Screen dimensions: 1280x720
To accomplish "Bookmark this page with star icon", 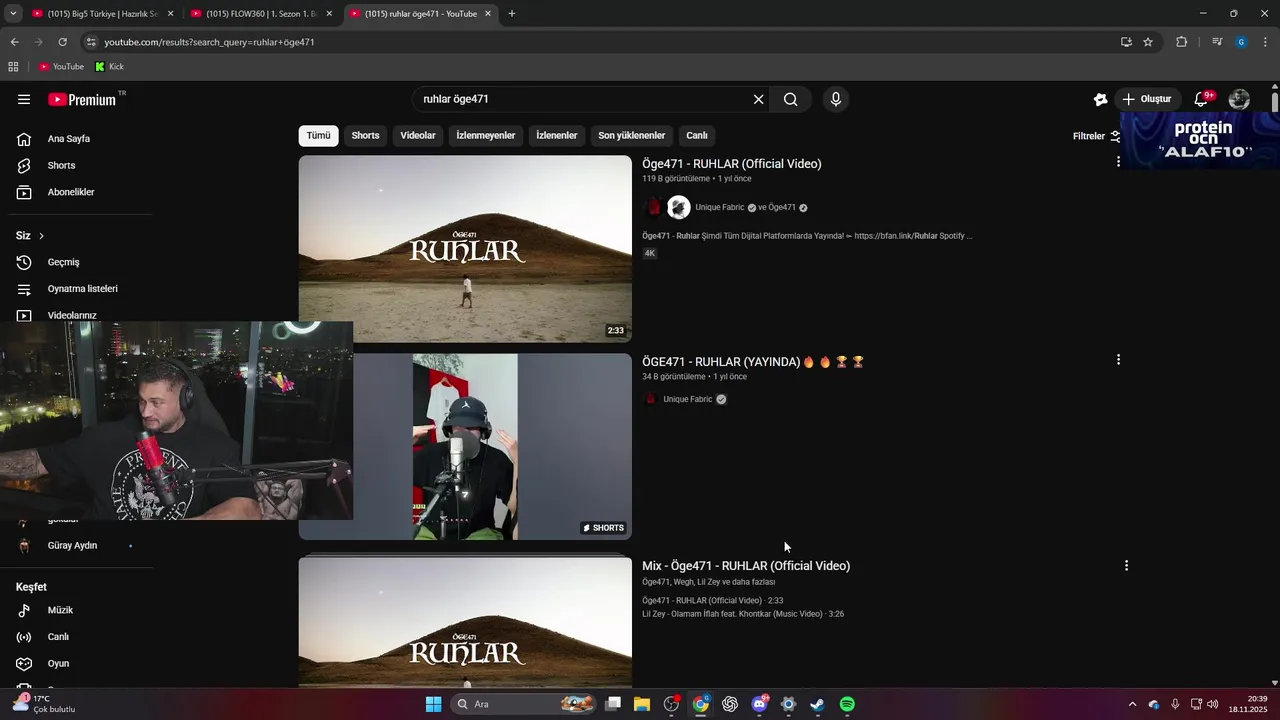I will click(1148, 42).
